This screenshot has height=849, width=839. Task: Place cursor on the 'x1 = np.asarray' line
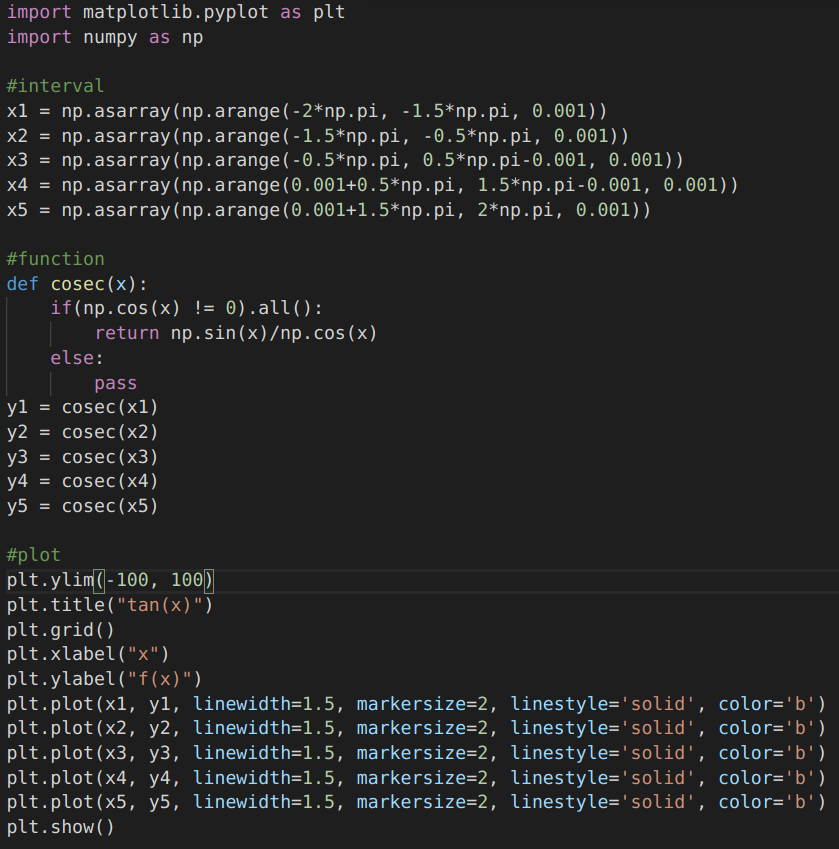307,111
